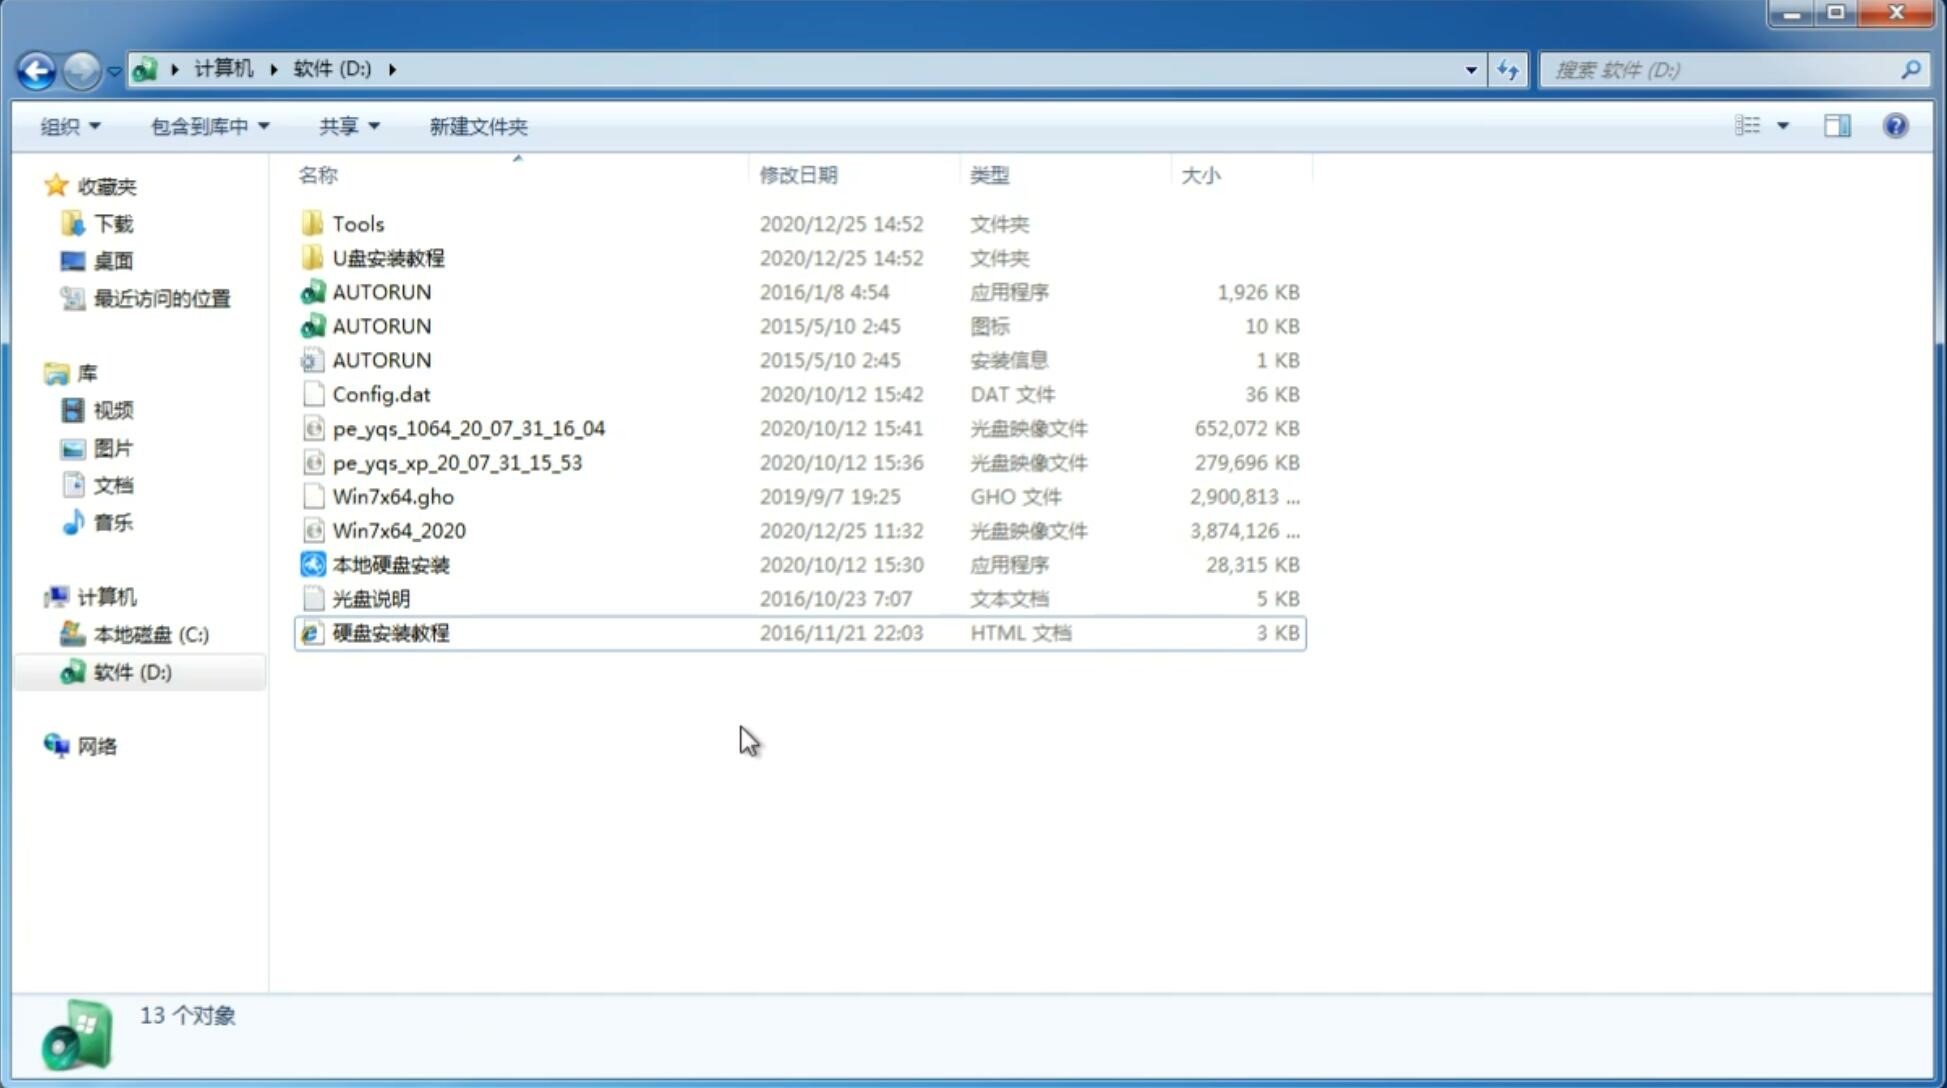Open the Tools folder

coord(356,223)
